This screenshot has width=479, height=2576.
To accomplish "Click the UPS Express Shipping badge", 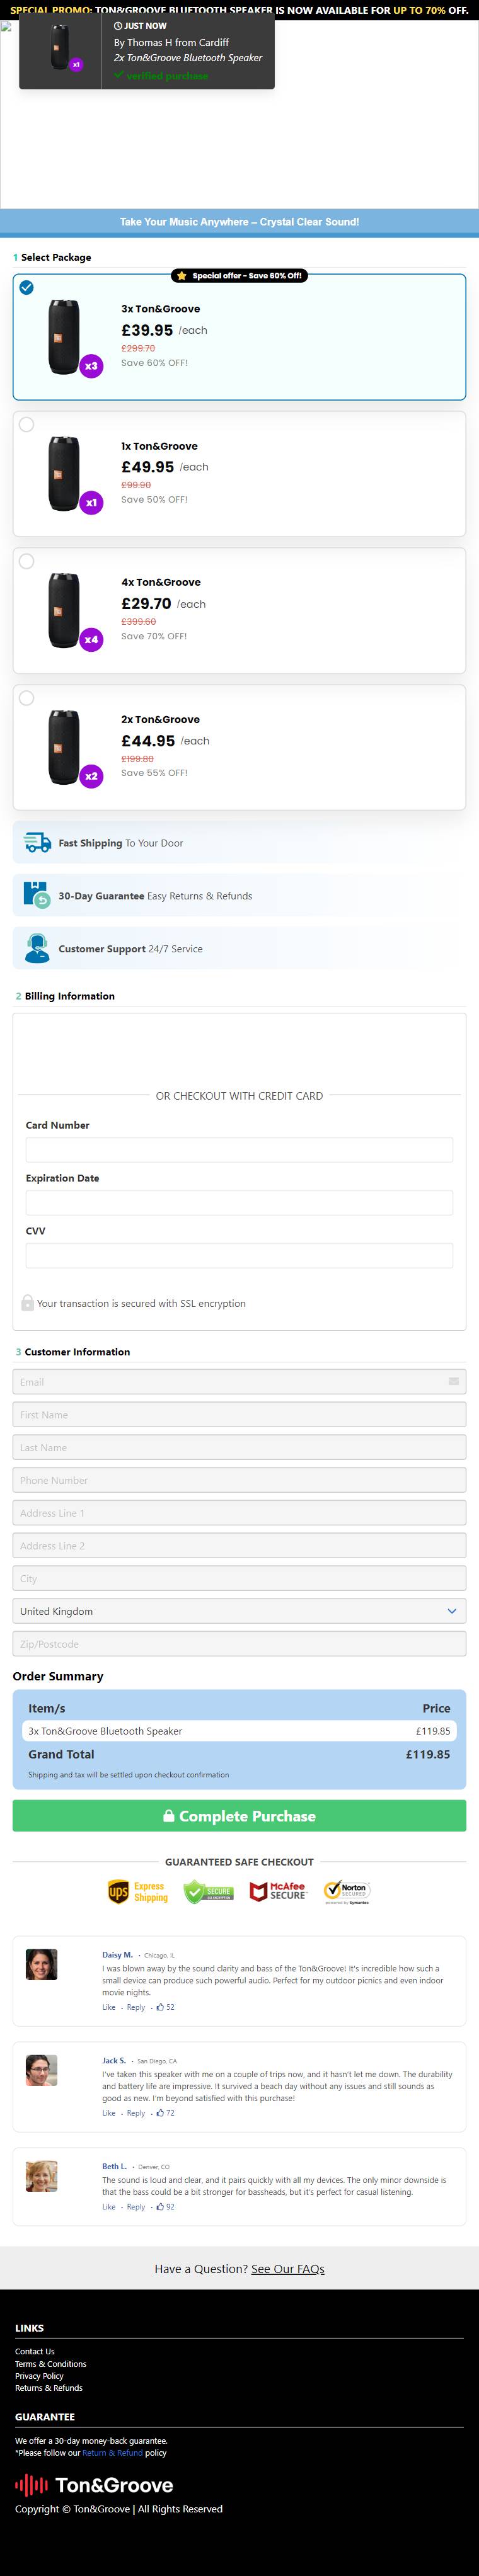I will (x=138, y=1892).
